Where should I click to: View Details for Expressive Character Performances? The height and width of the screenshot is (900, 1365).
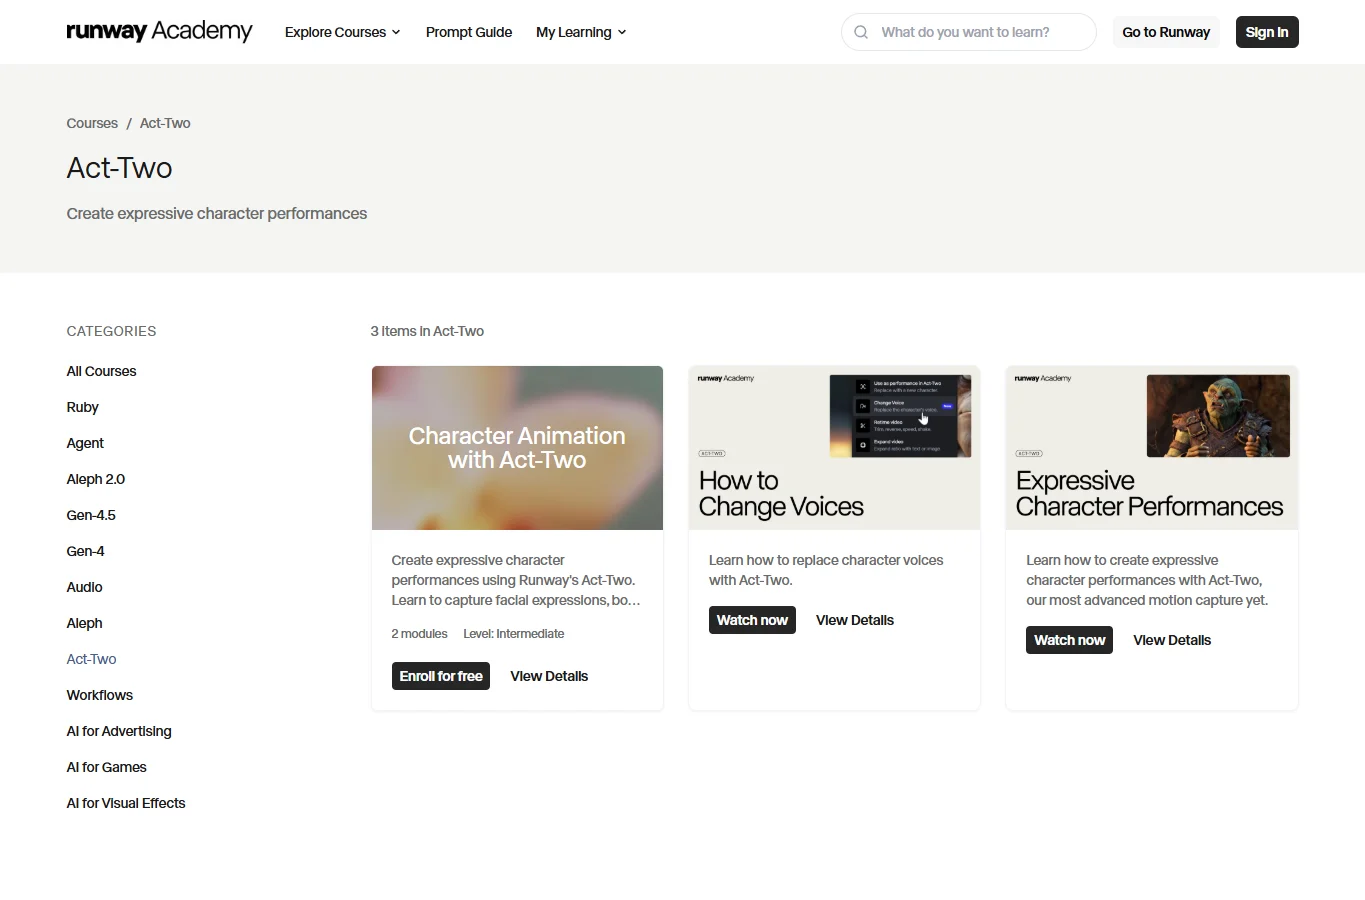coord(1172,640)
